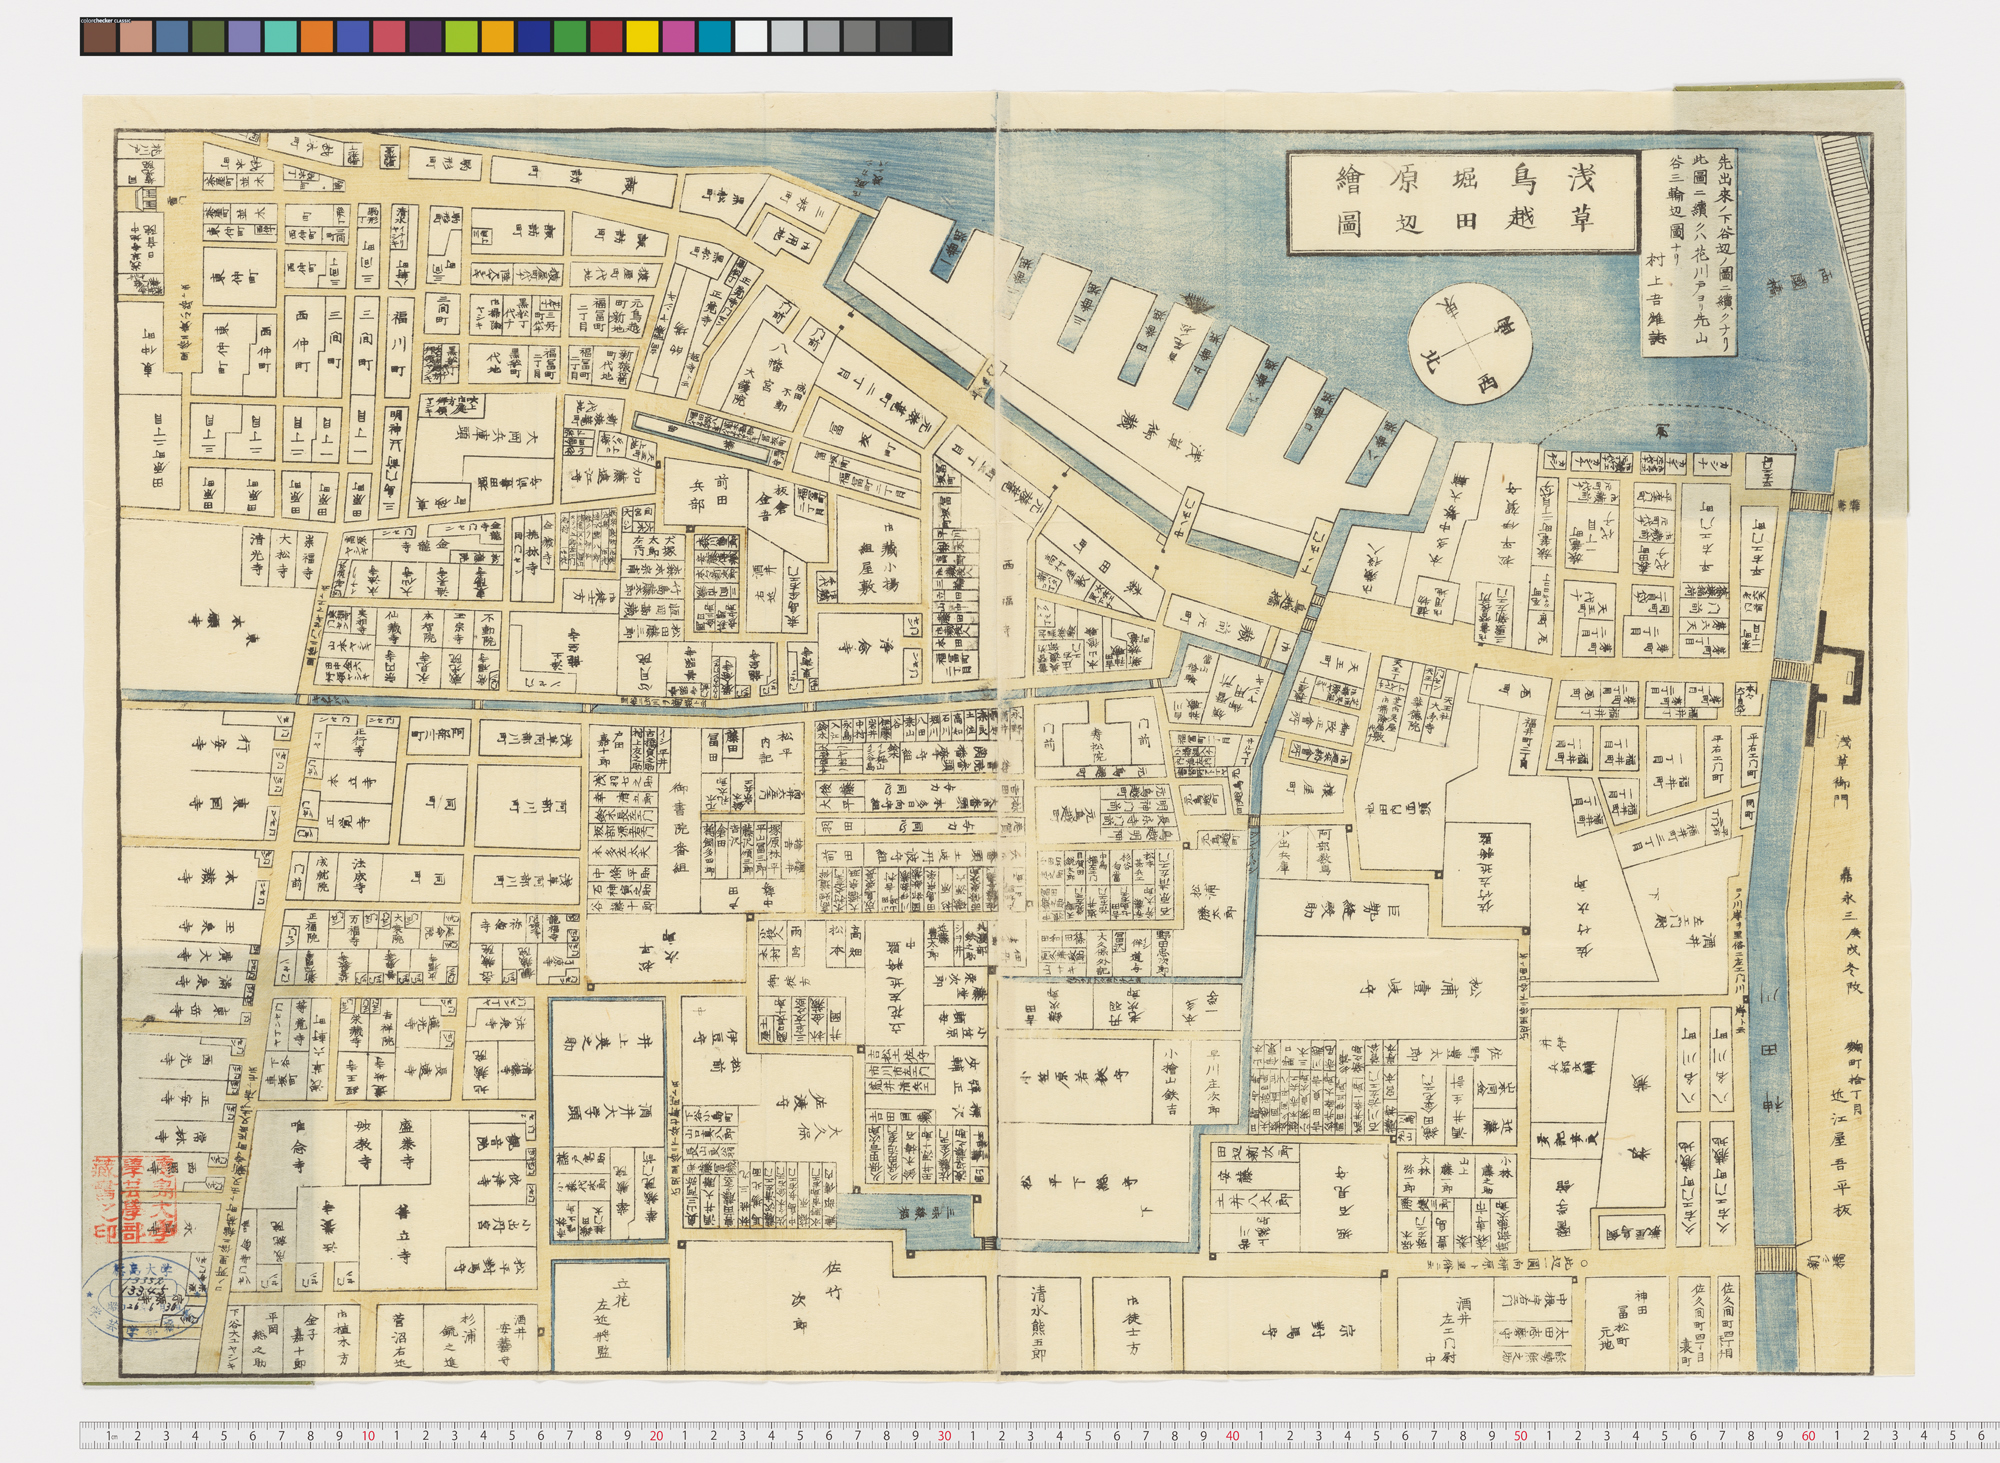Pick the mint turquoise color swatch

[x=280, y=37]
